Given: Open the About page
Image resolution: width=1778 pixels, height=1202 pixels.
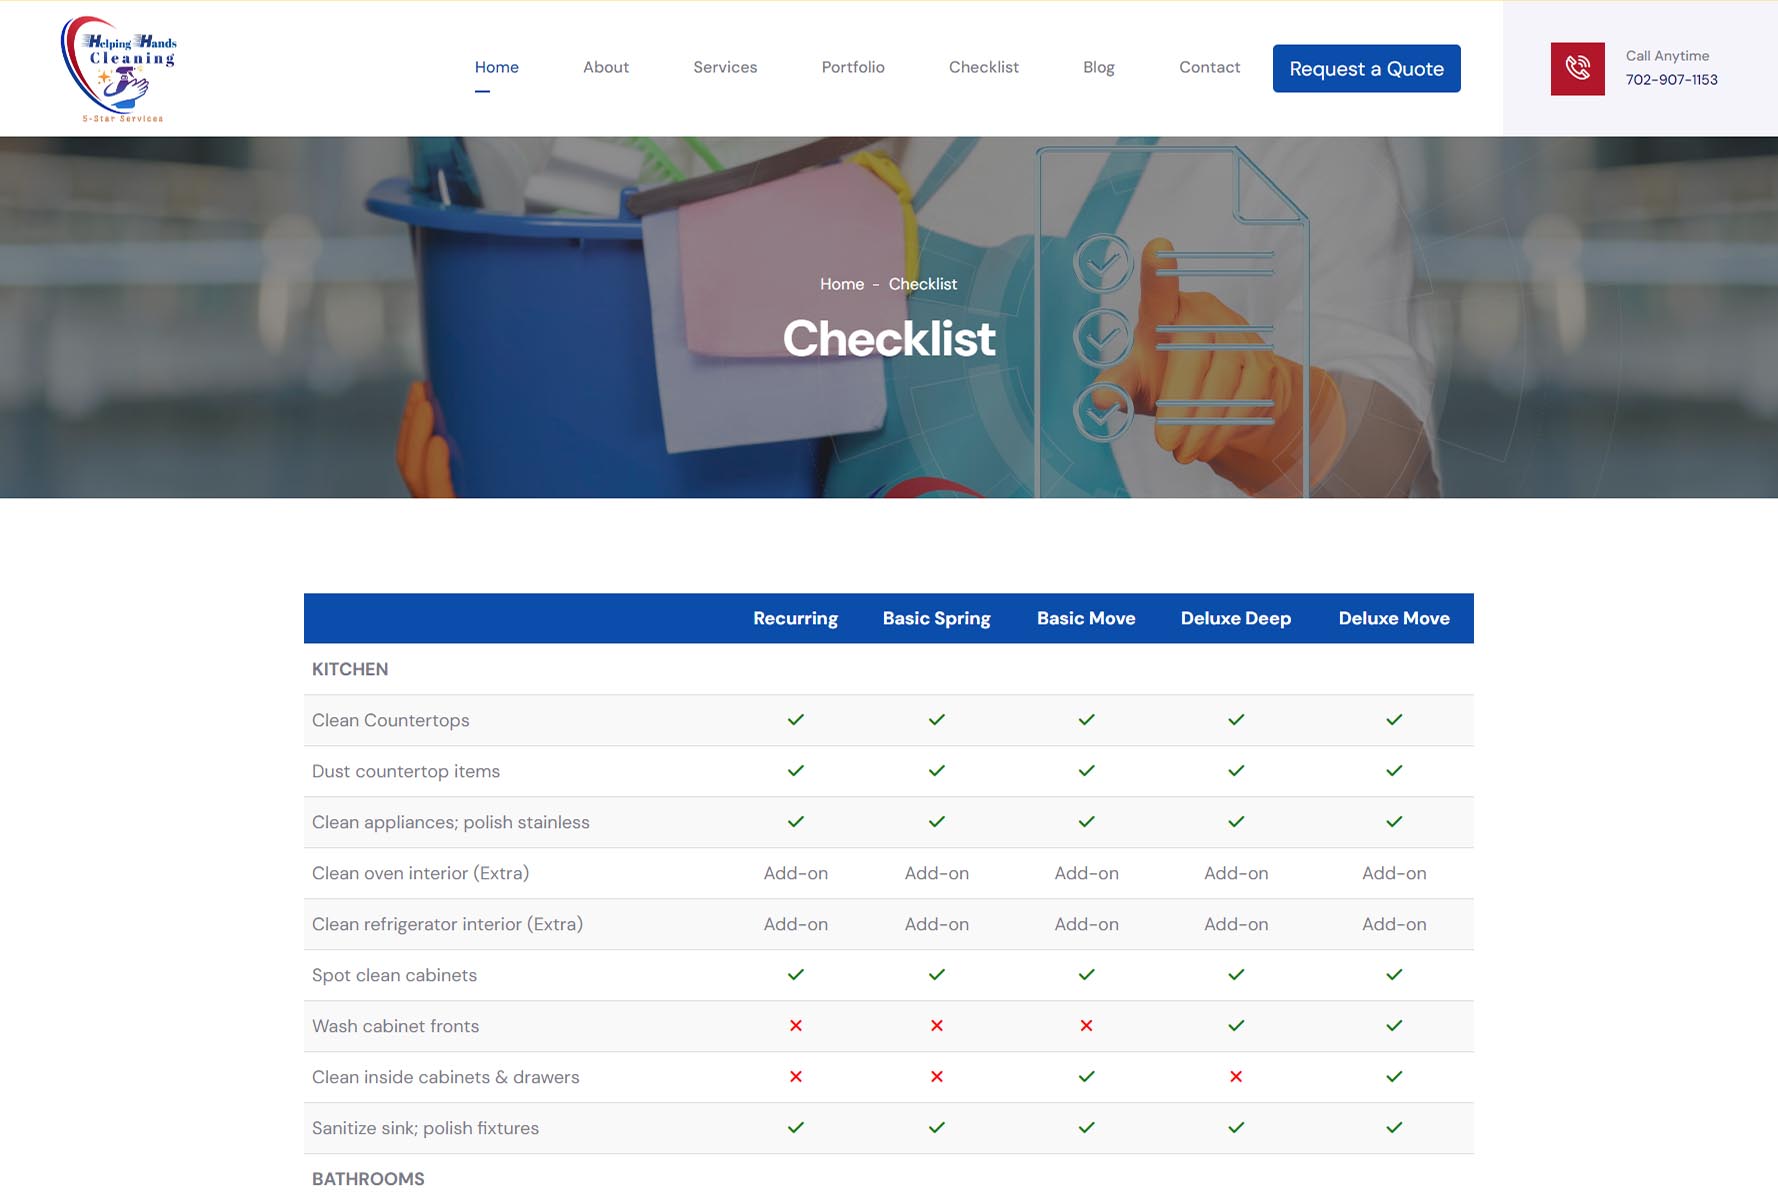Looking at the screenshot, I should (605, 67).
